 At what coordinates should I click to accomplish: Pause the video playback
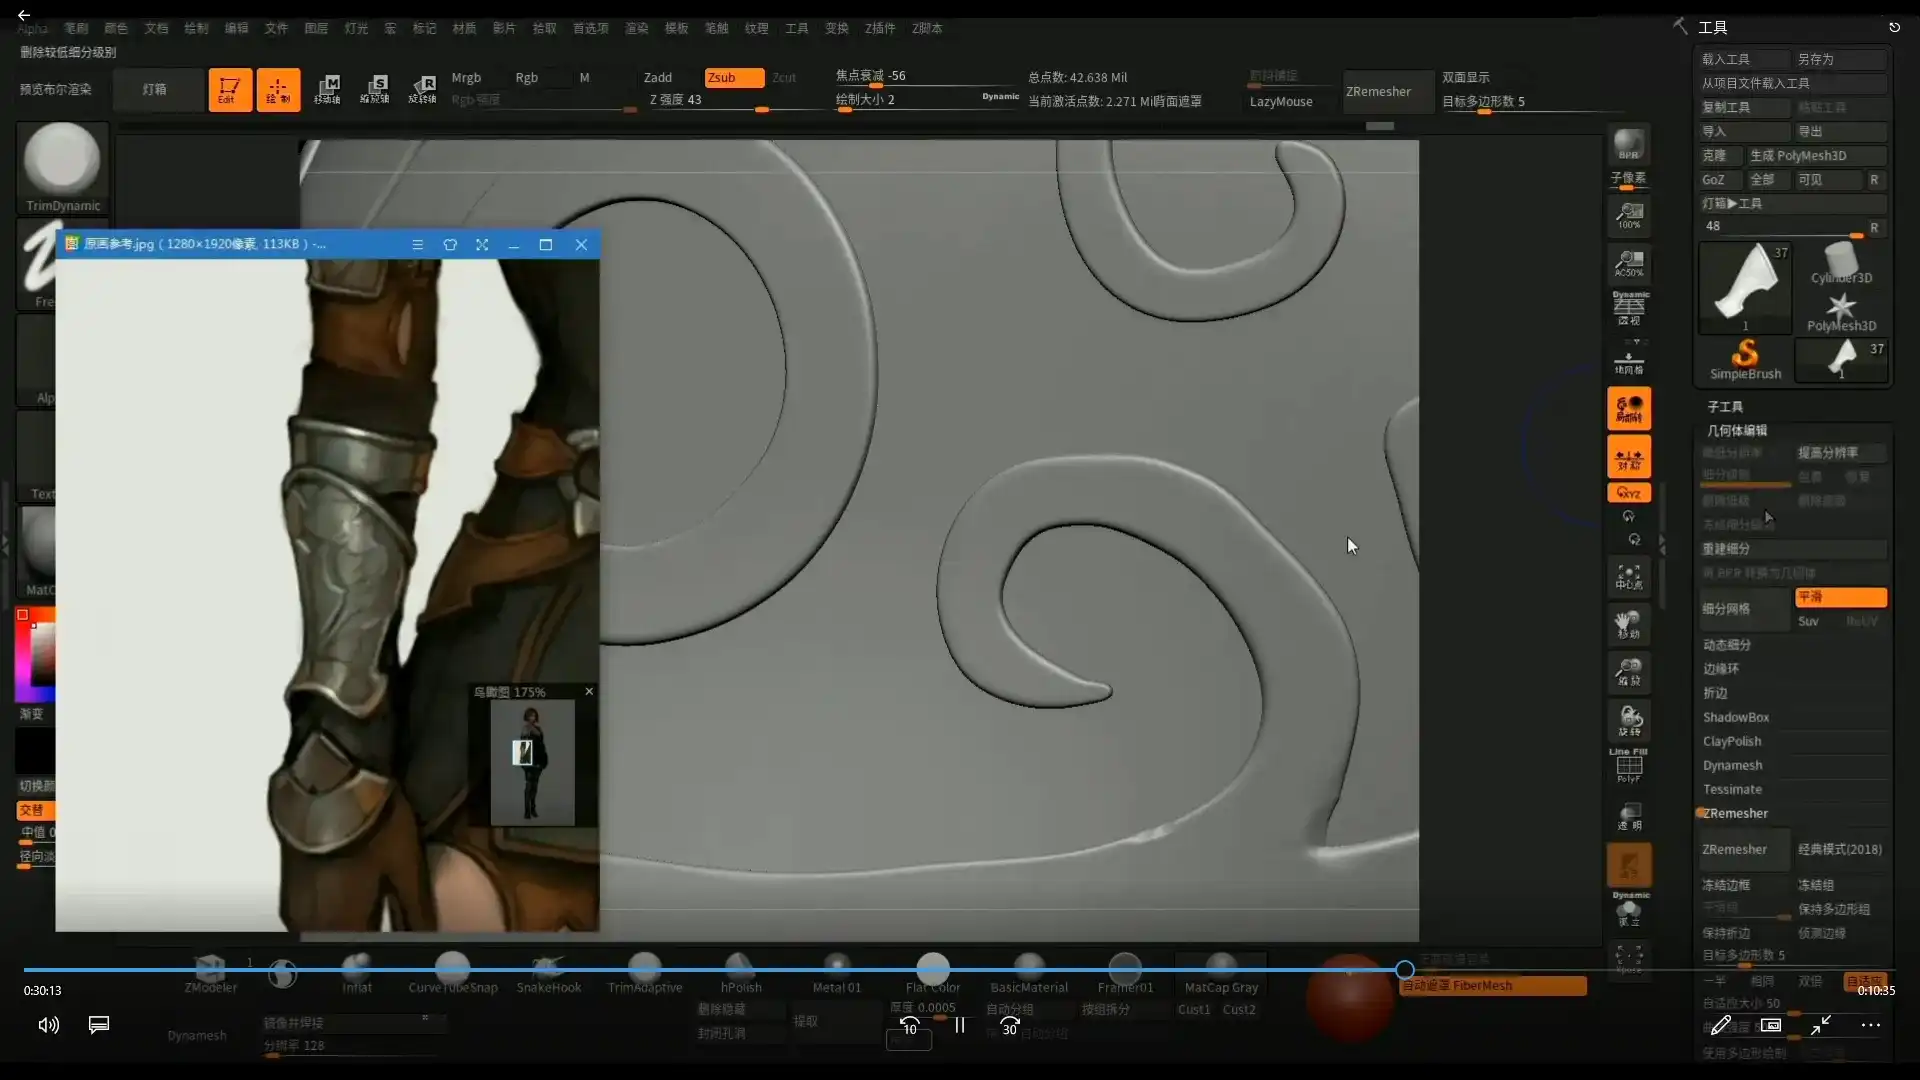pos(960,1025)
